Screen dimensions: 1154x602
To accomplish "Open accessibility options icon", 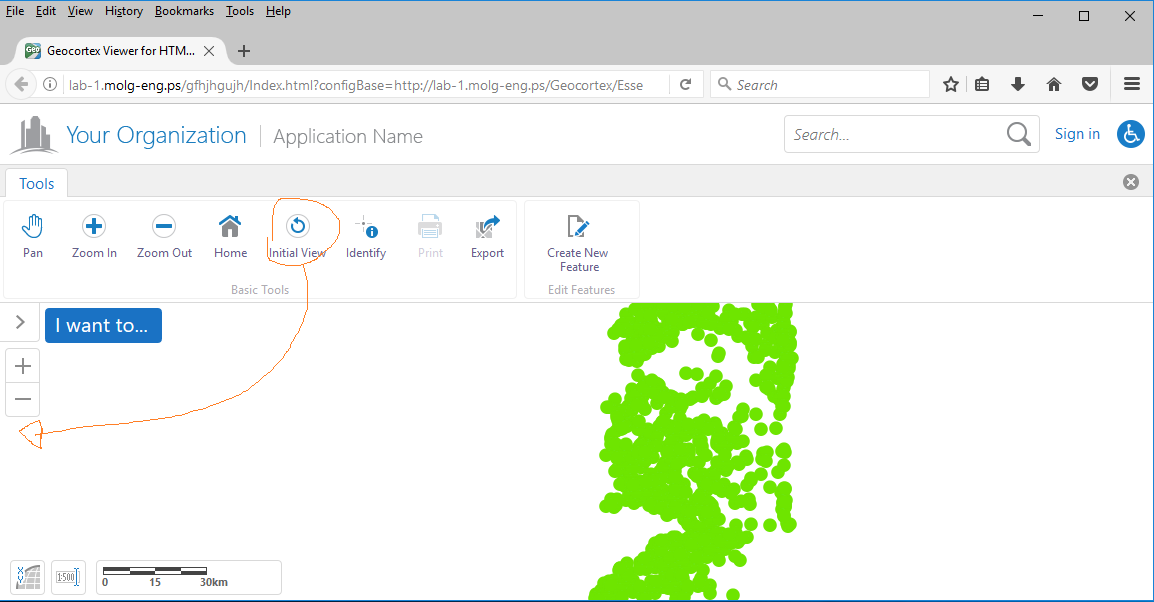I will pos(1130,134).
